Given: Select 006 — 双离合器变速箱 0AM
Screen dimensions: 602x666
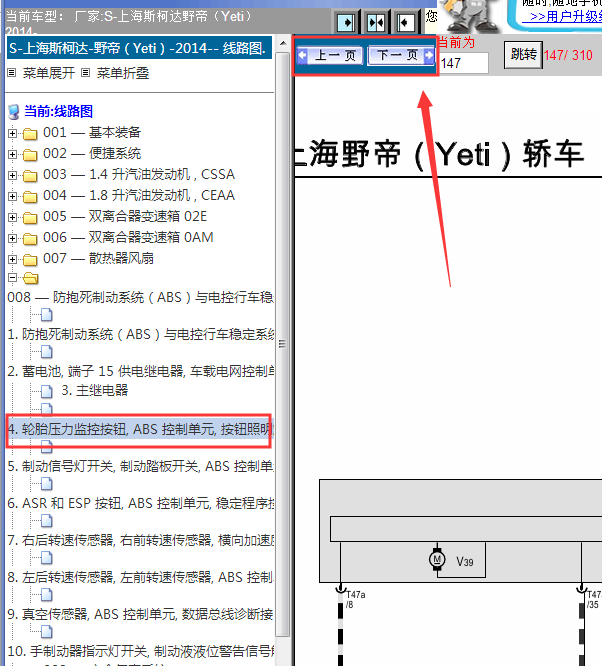Looking at the screenshot, I should click(128, 237).
